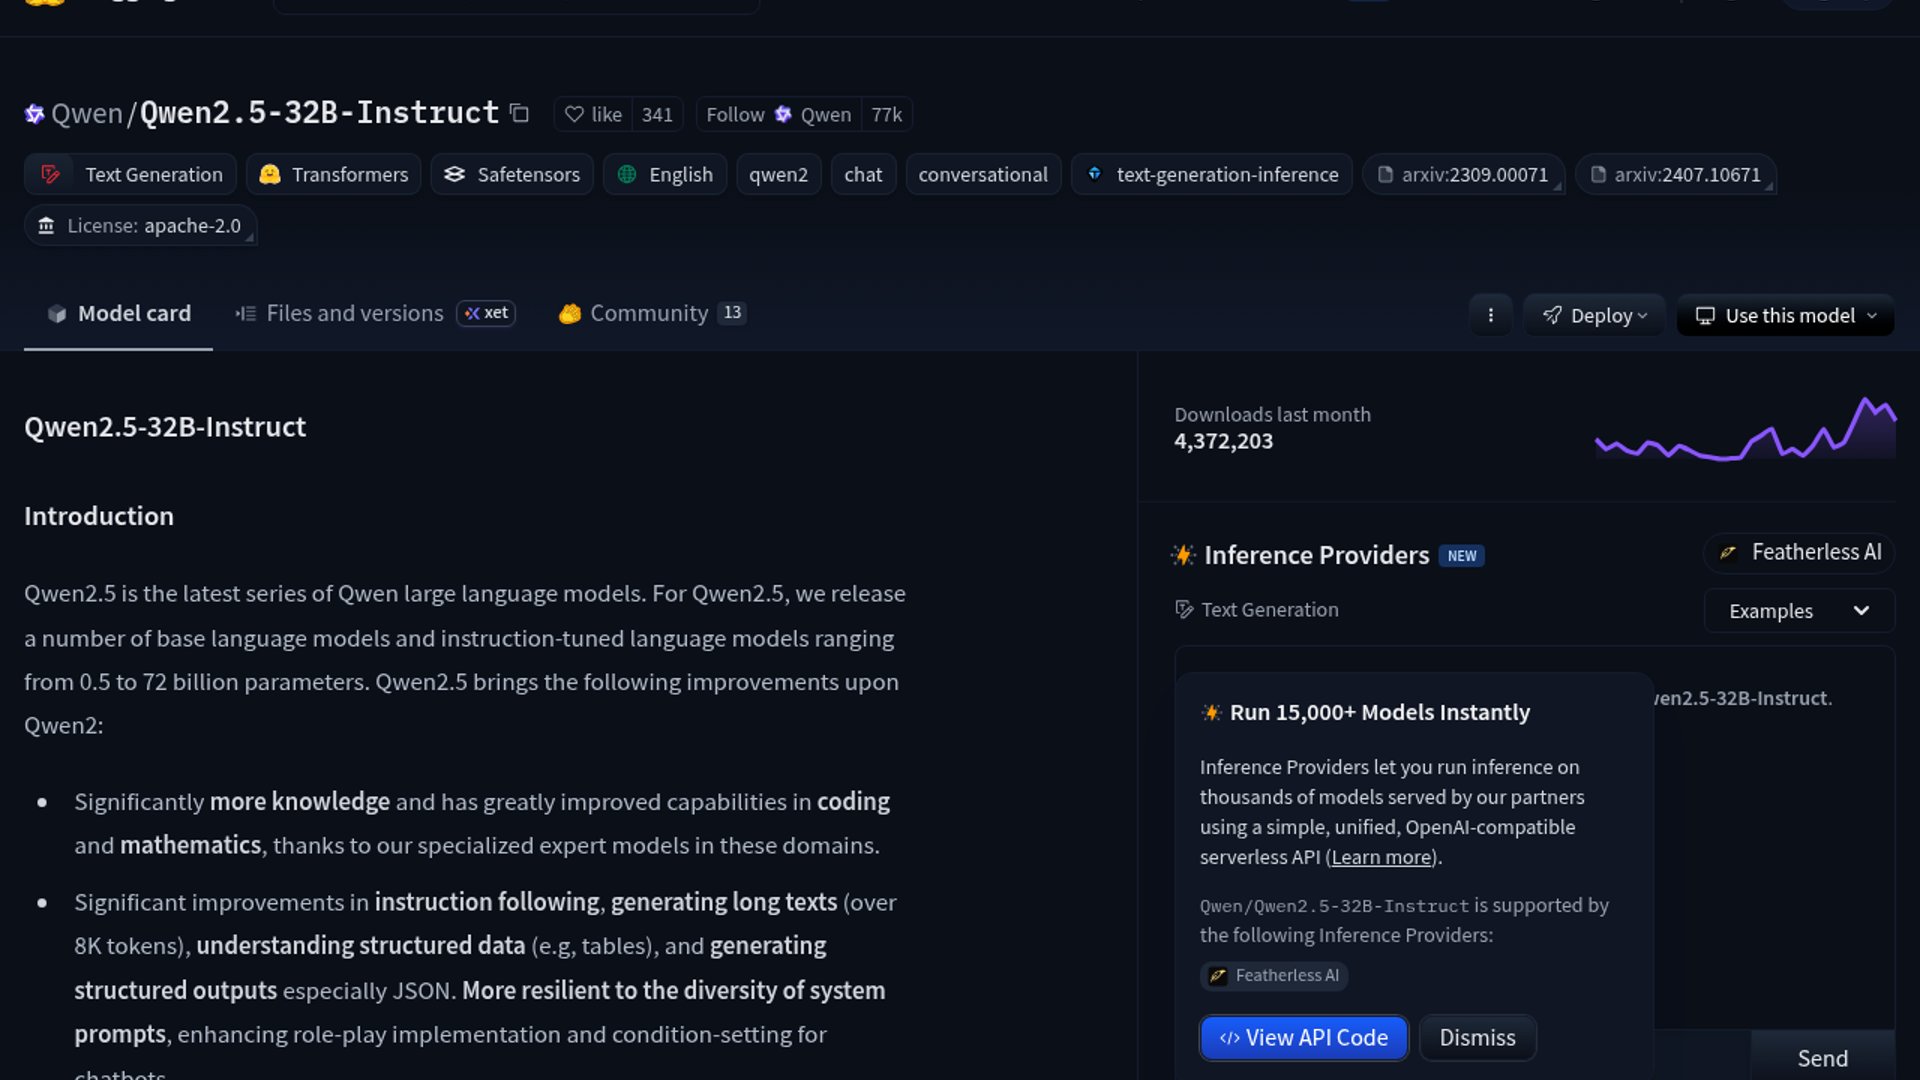Image resolution: width=1920 pixels, height=1080 pixels.
Task: Expand the Examples dropdown
Action: click(1798, 611)
